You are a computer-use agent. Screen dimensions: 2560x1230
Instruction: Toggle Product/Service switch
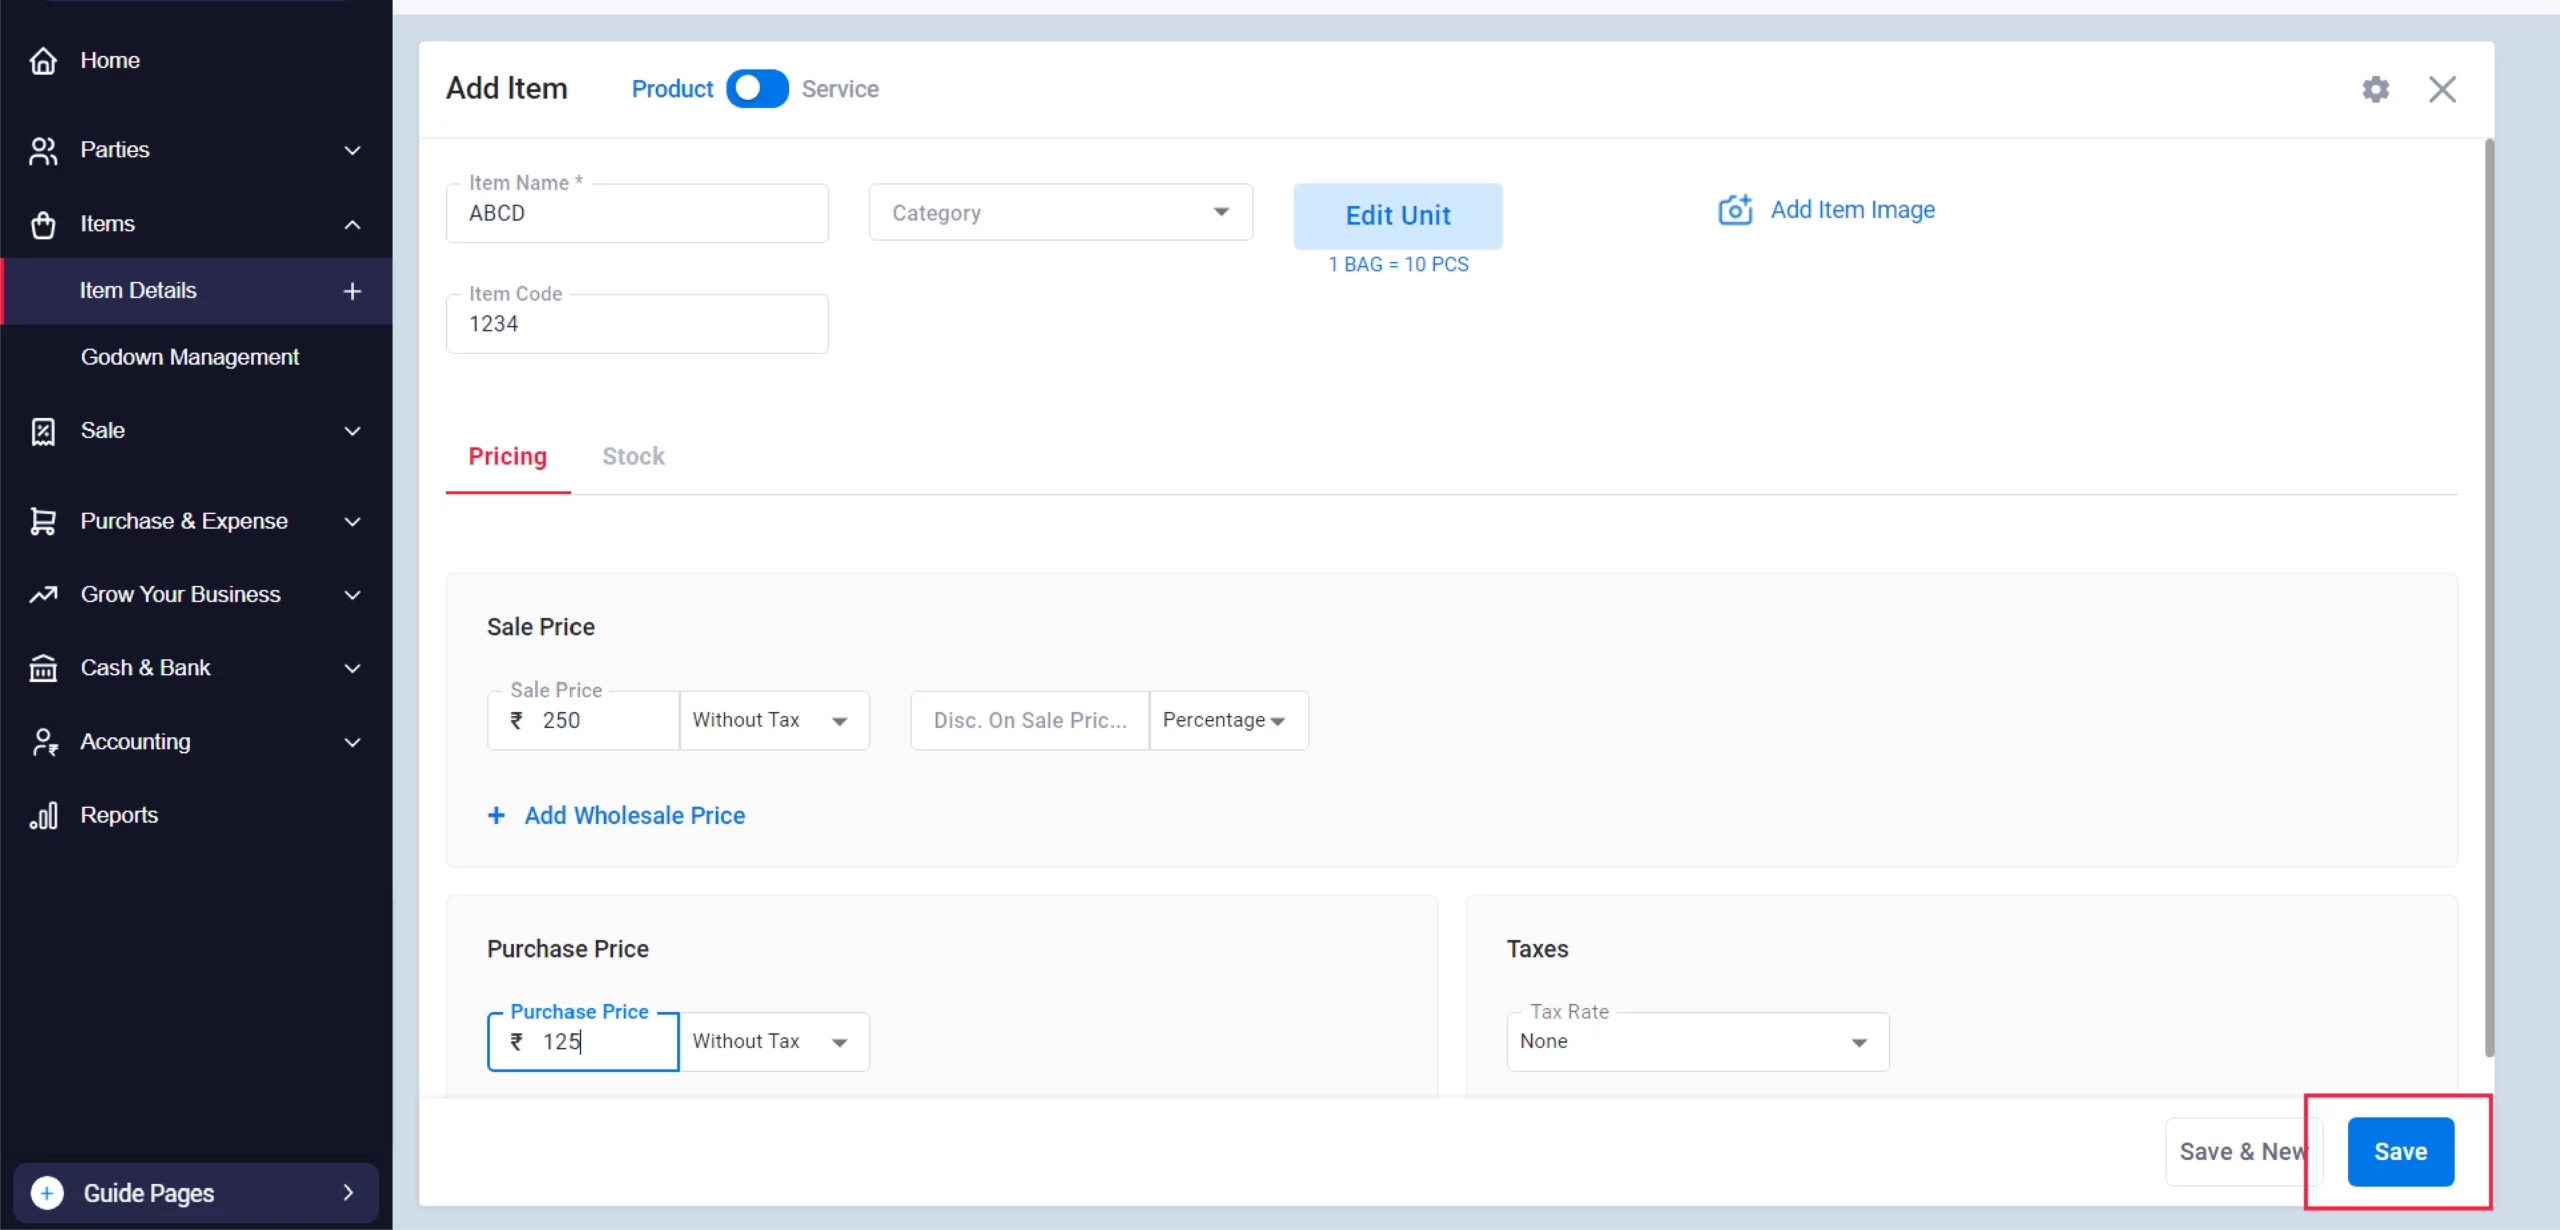pyautogui.click(x=757, y=89)
